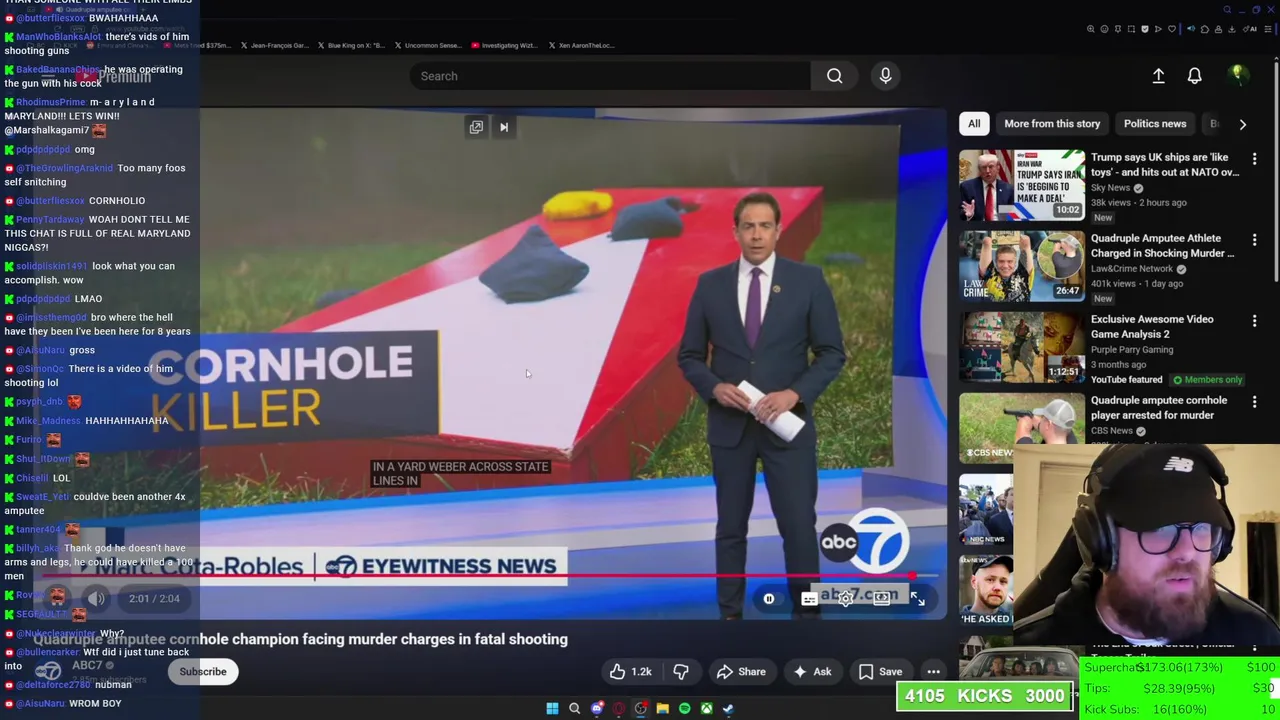The height and width of the screenshot is (720, 1280).
Task: Subscribe to the ABC7 channel
Action: 203,672
